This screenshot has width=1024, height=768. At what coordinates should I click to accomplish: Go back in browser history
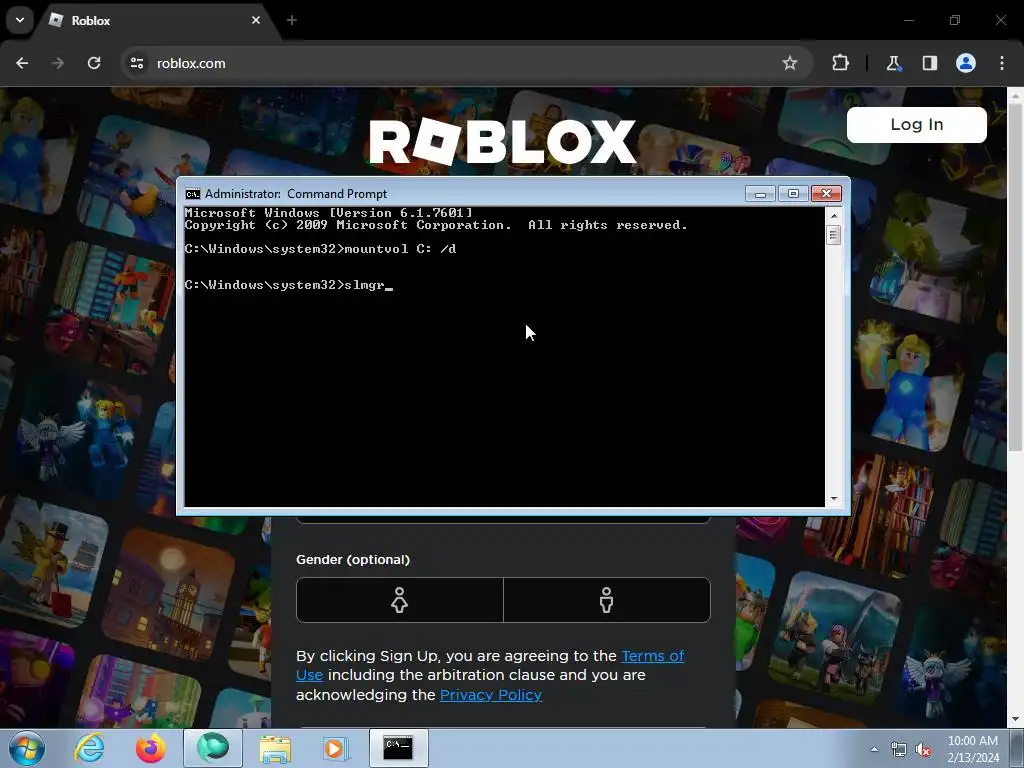22,63
